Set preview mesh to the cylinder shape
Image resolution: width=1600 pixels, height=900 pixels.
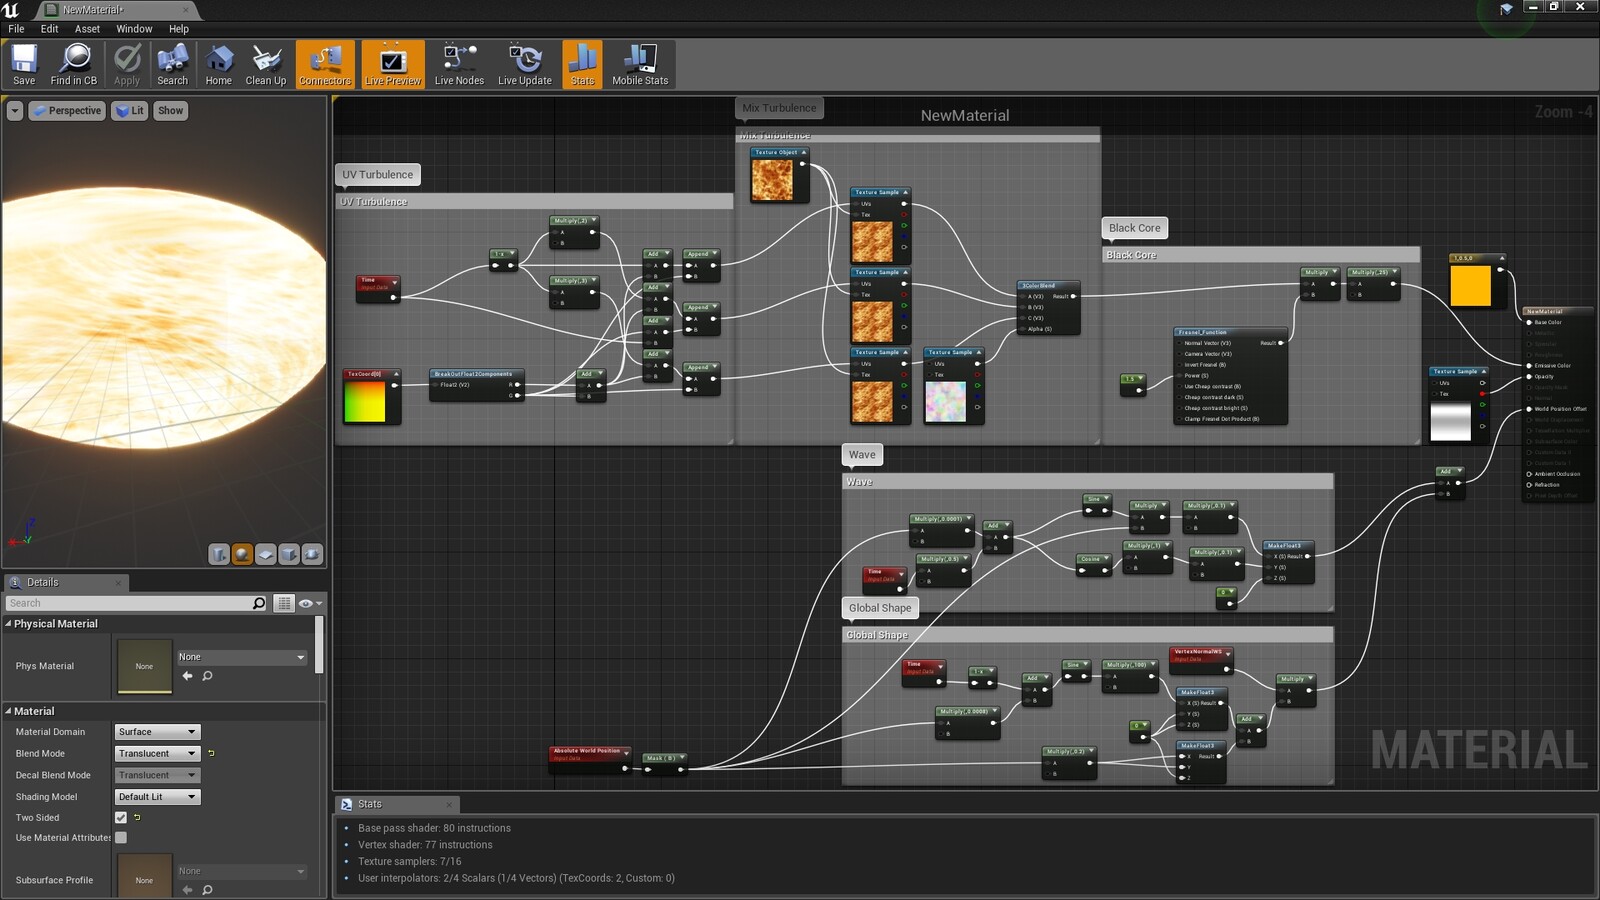[219, 554]
